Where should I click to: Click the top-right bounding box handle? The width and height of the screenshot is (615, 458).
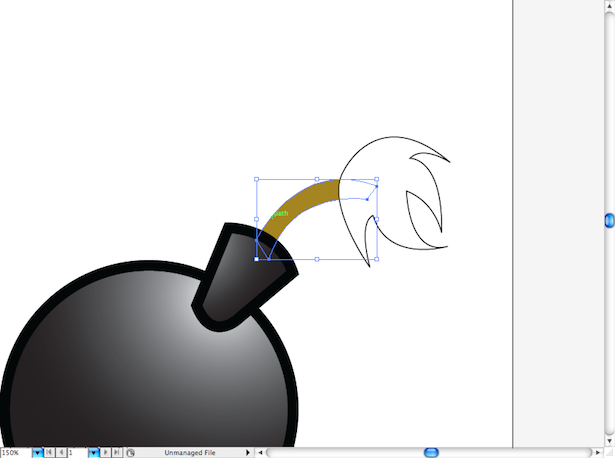tap(377, 179)
